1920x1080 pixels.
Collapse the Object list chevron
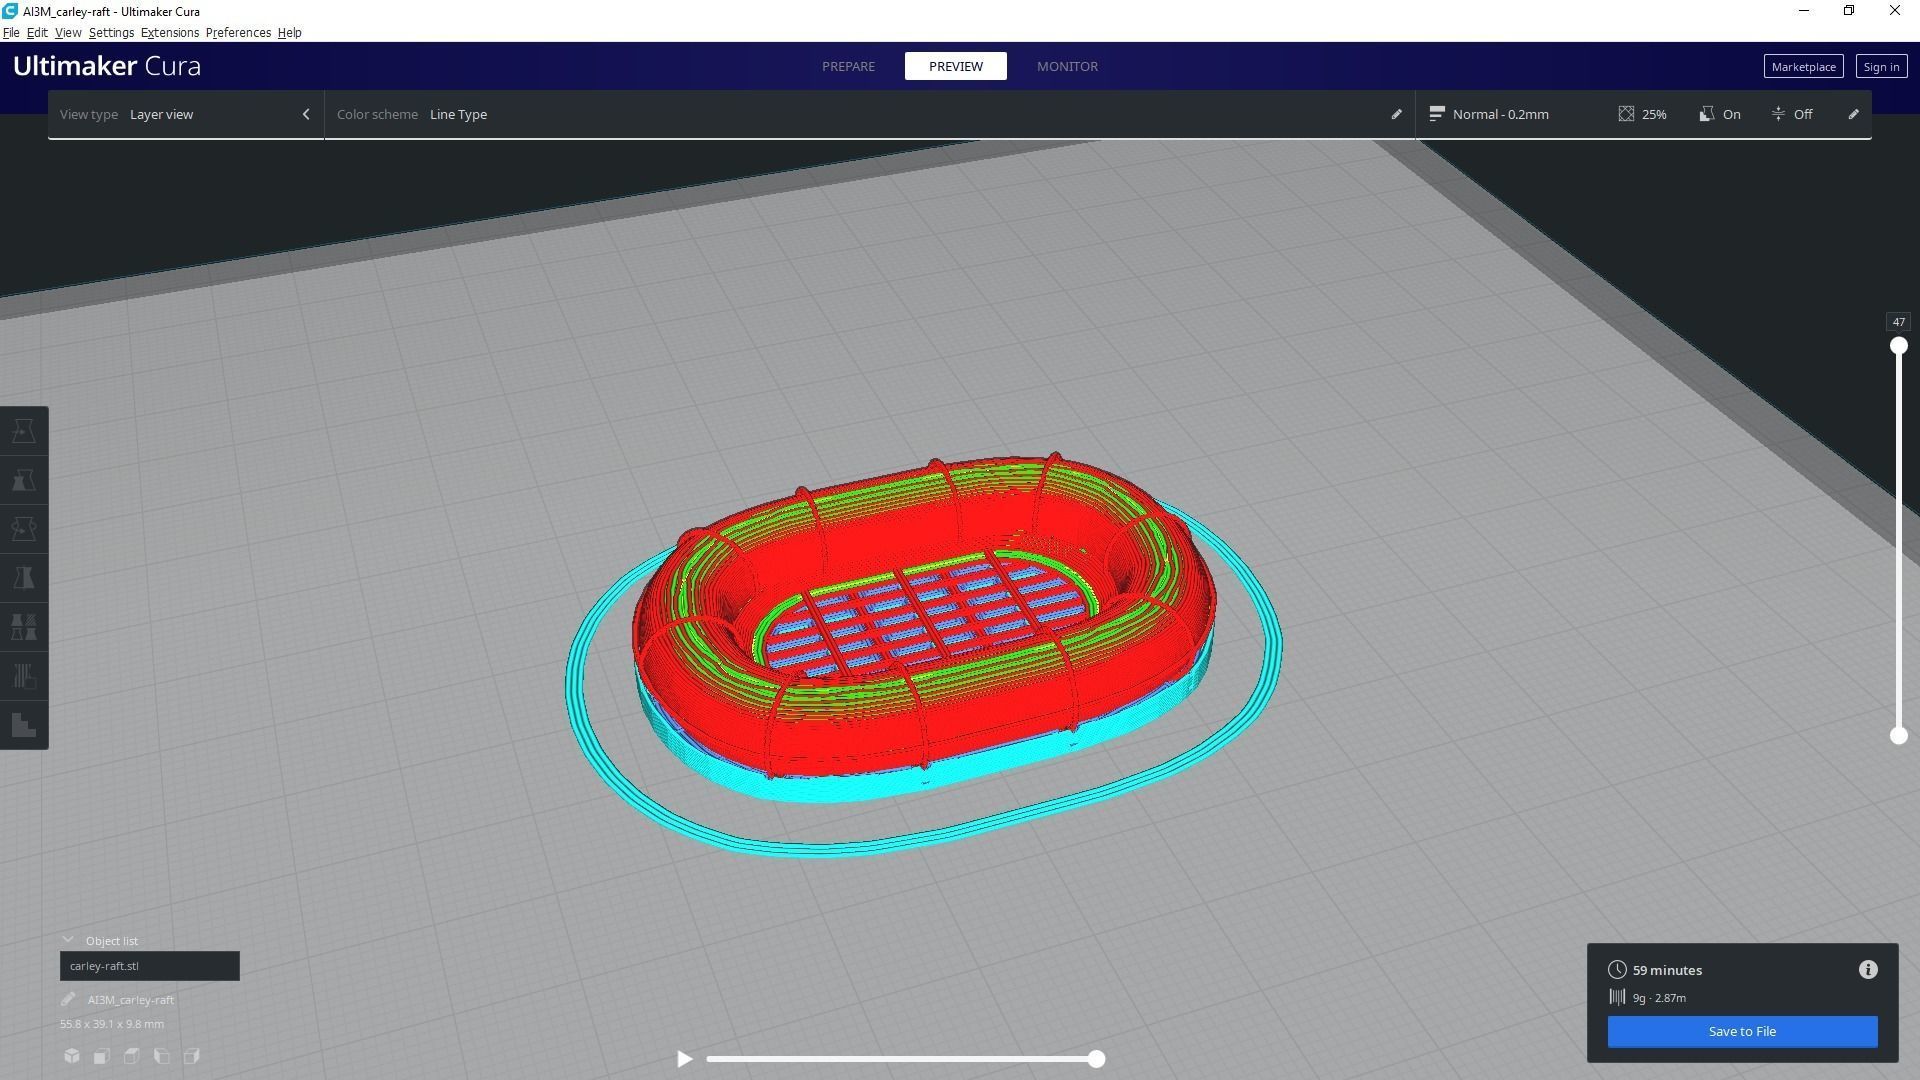pyautogui.click(x=68, y=941)
